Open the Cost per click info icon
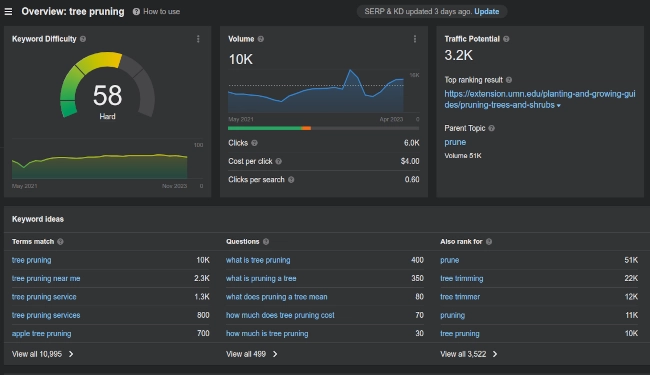The image size is (650, 375). click(279, 161)
